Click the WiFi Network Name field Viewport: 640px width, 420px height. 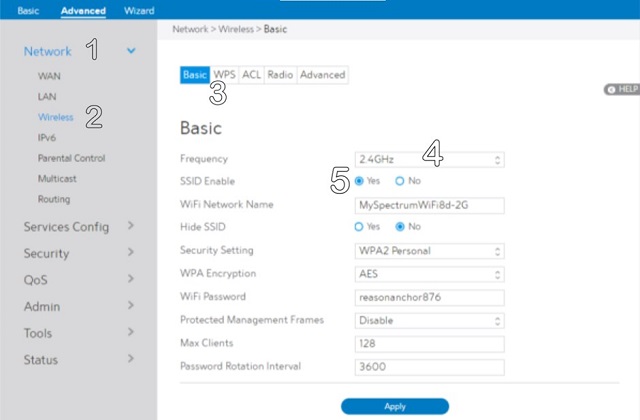click(429, 205)
